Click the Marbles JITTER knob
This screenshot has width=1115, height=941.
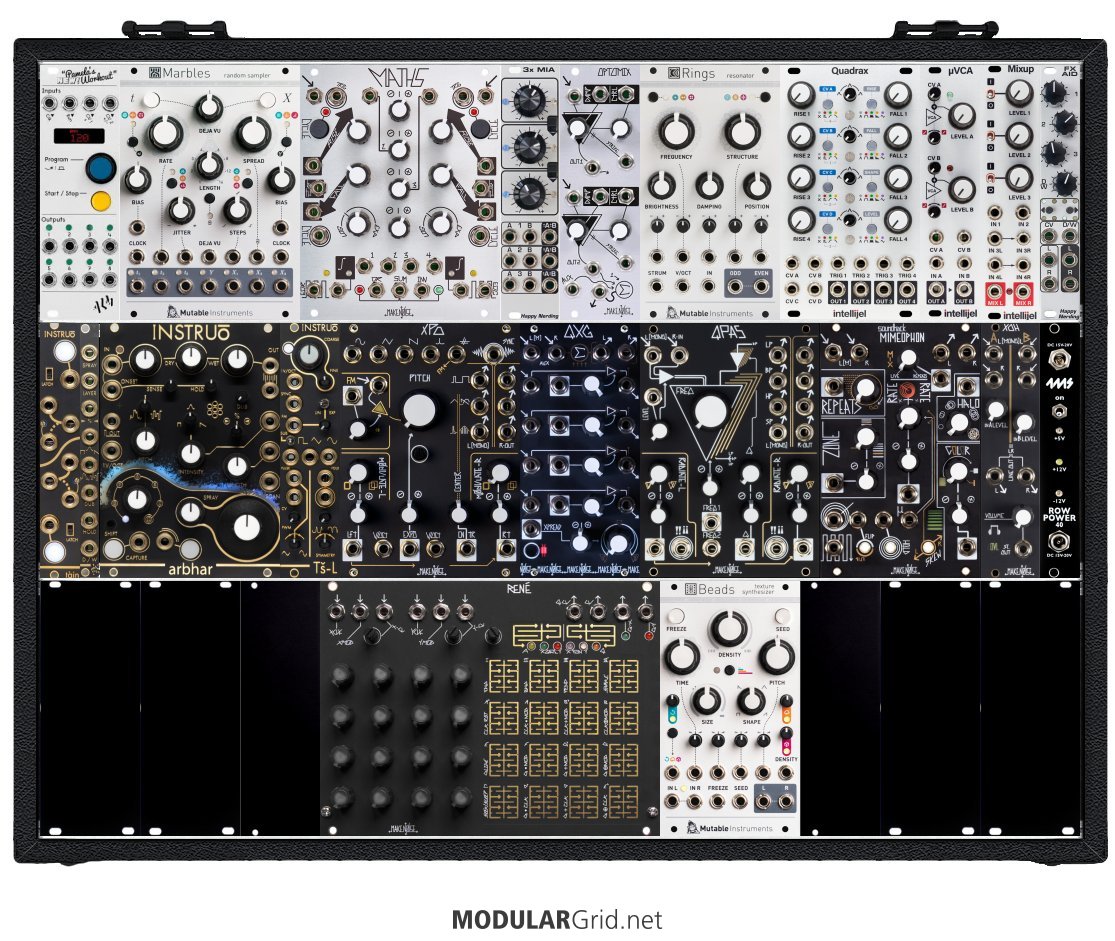point(181,210)
